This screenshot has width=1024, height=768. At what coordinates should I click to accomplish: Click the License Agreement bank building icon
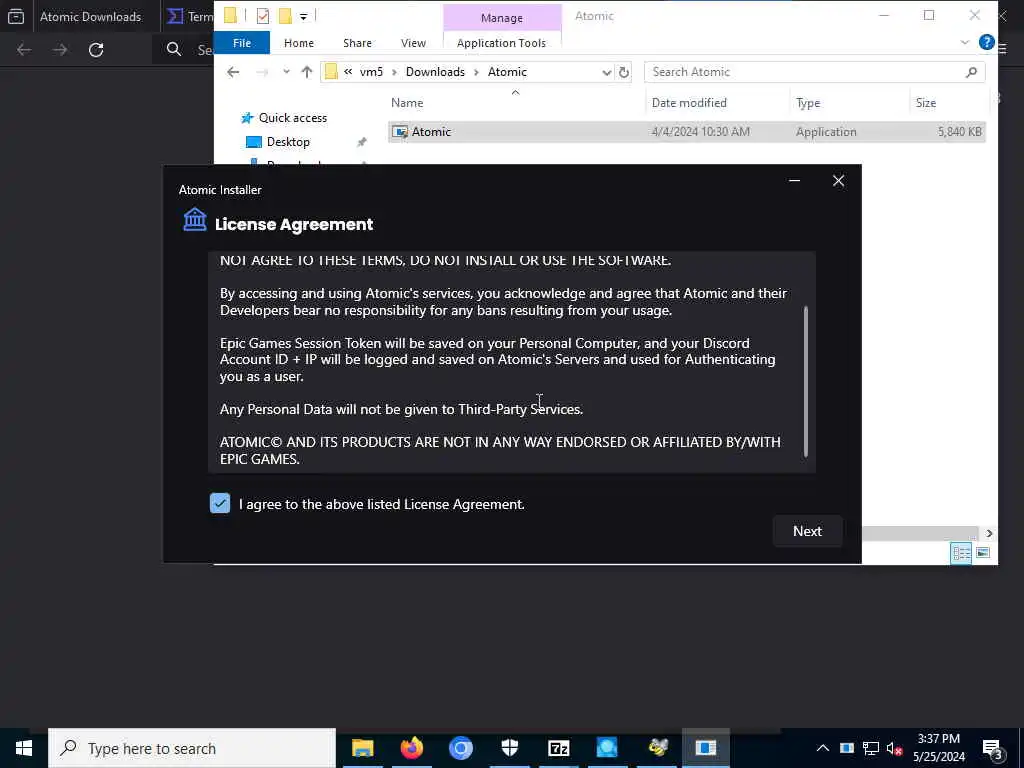pos(195,220)
